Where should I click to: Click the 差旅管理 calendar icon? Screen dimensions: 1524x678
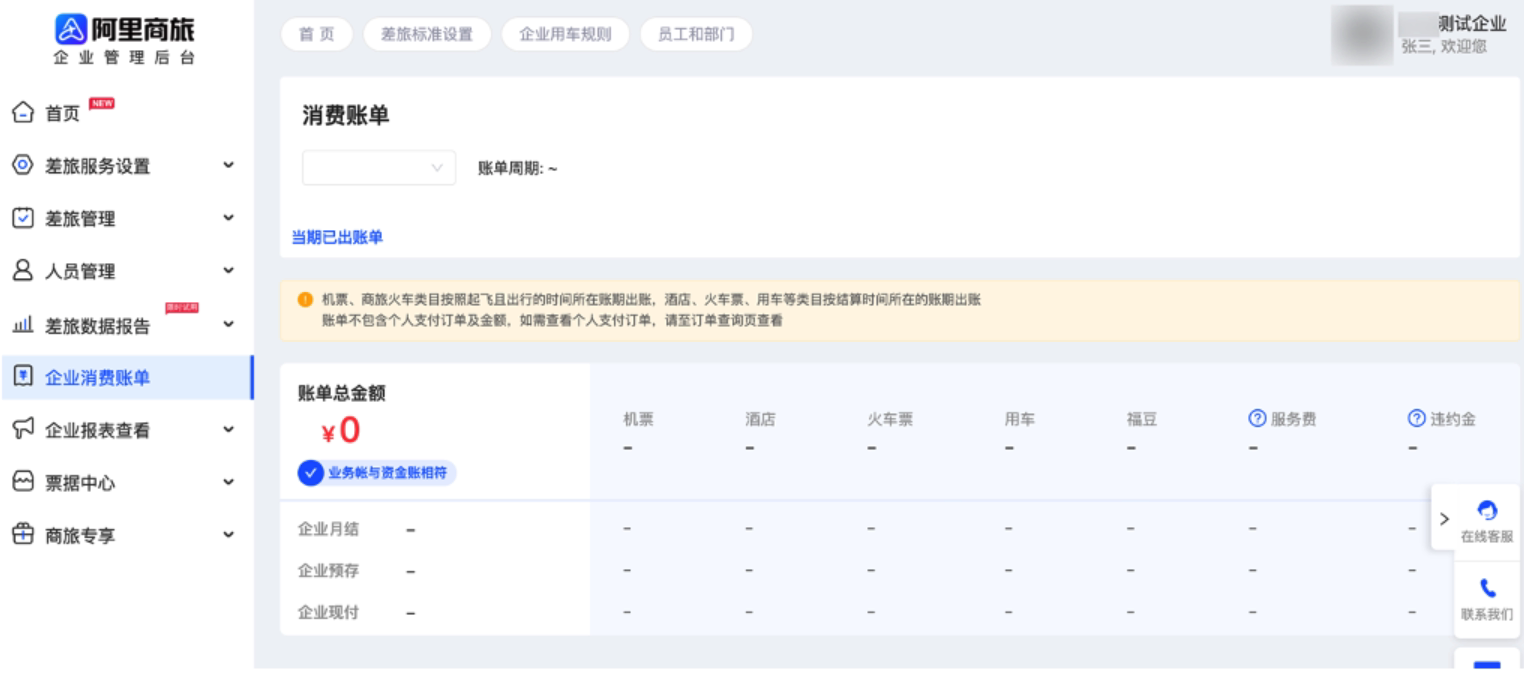pos(21,219)
